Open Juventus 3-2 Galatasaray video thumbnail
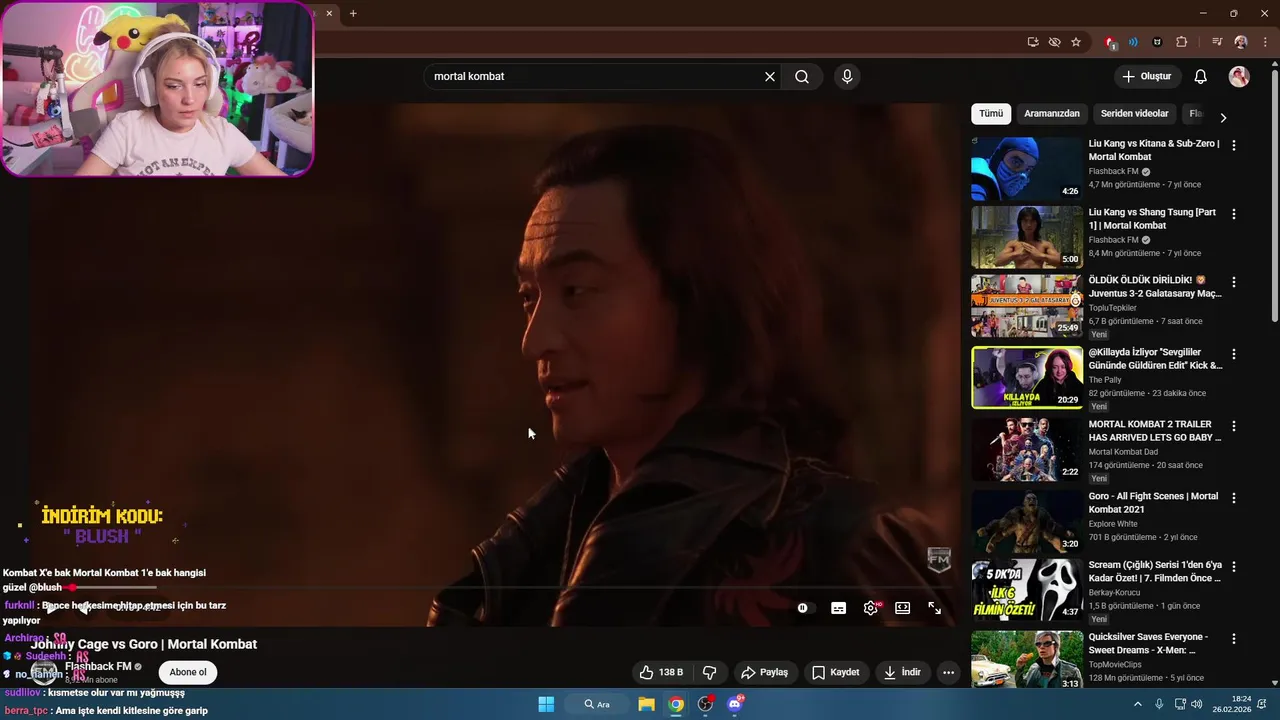 coord(1026,306)
